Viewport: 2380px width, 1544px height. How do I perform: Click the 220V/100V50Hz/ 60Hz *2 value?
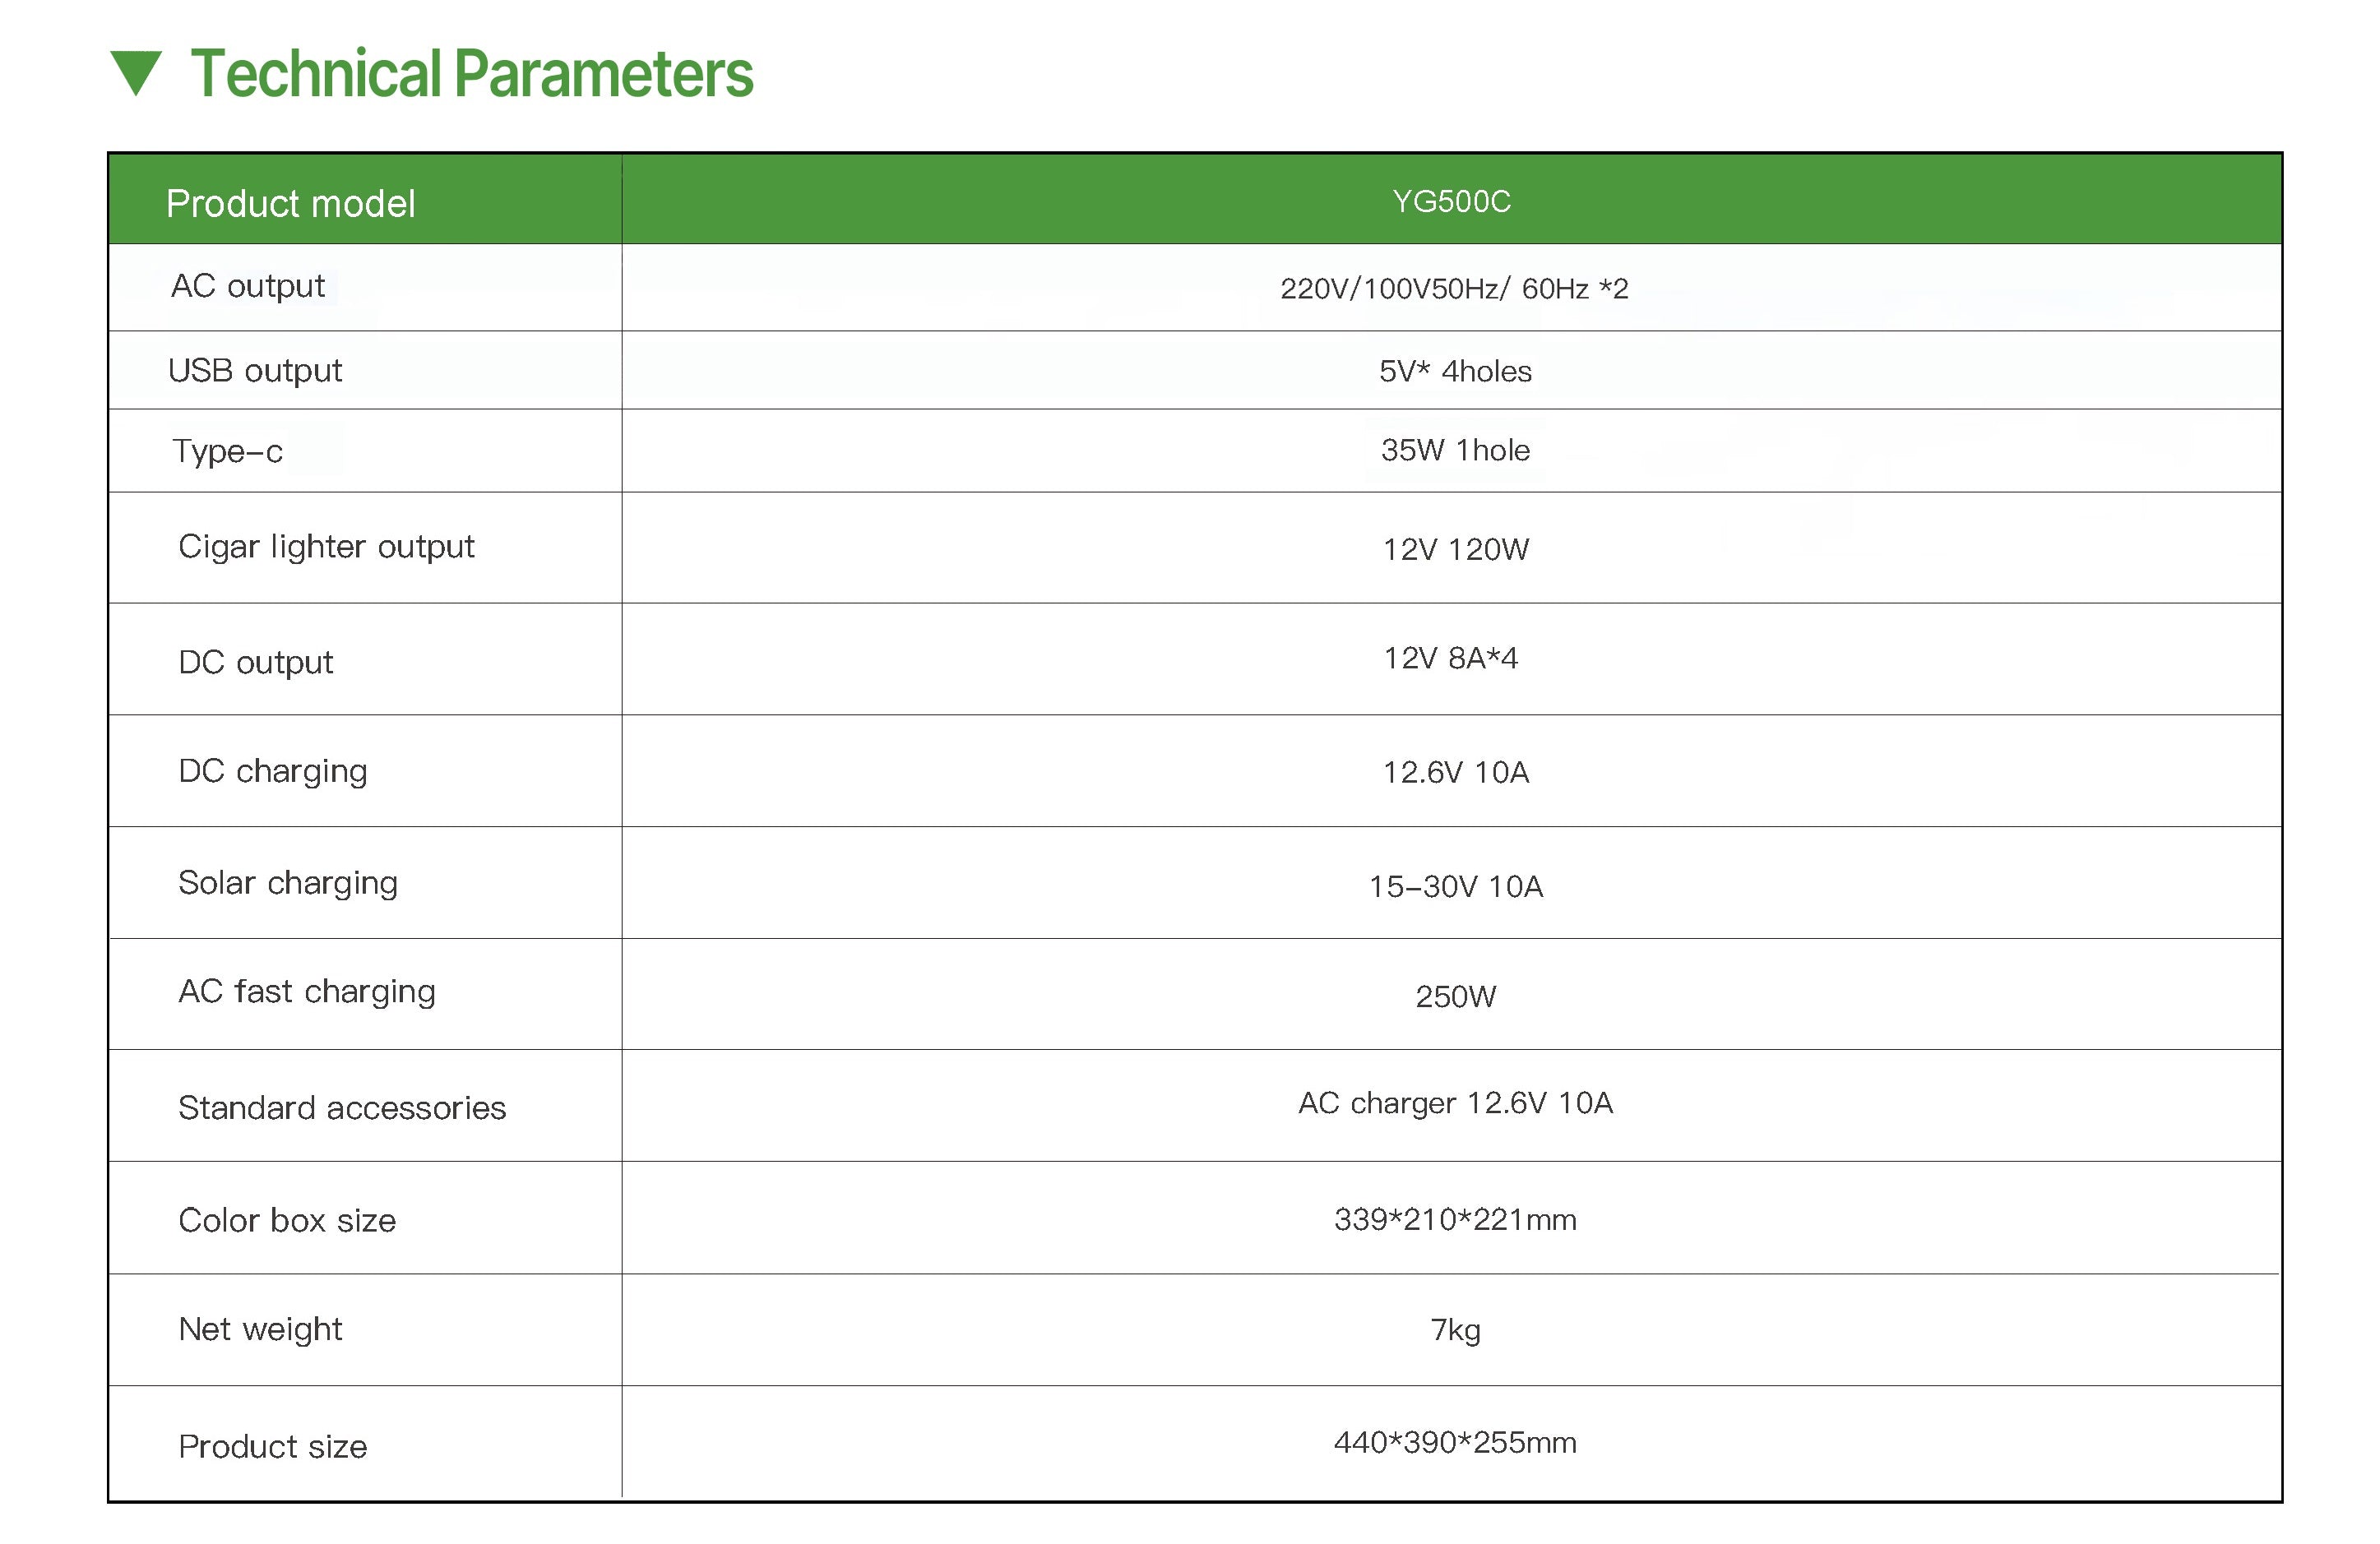point(1454,289)
